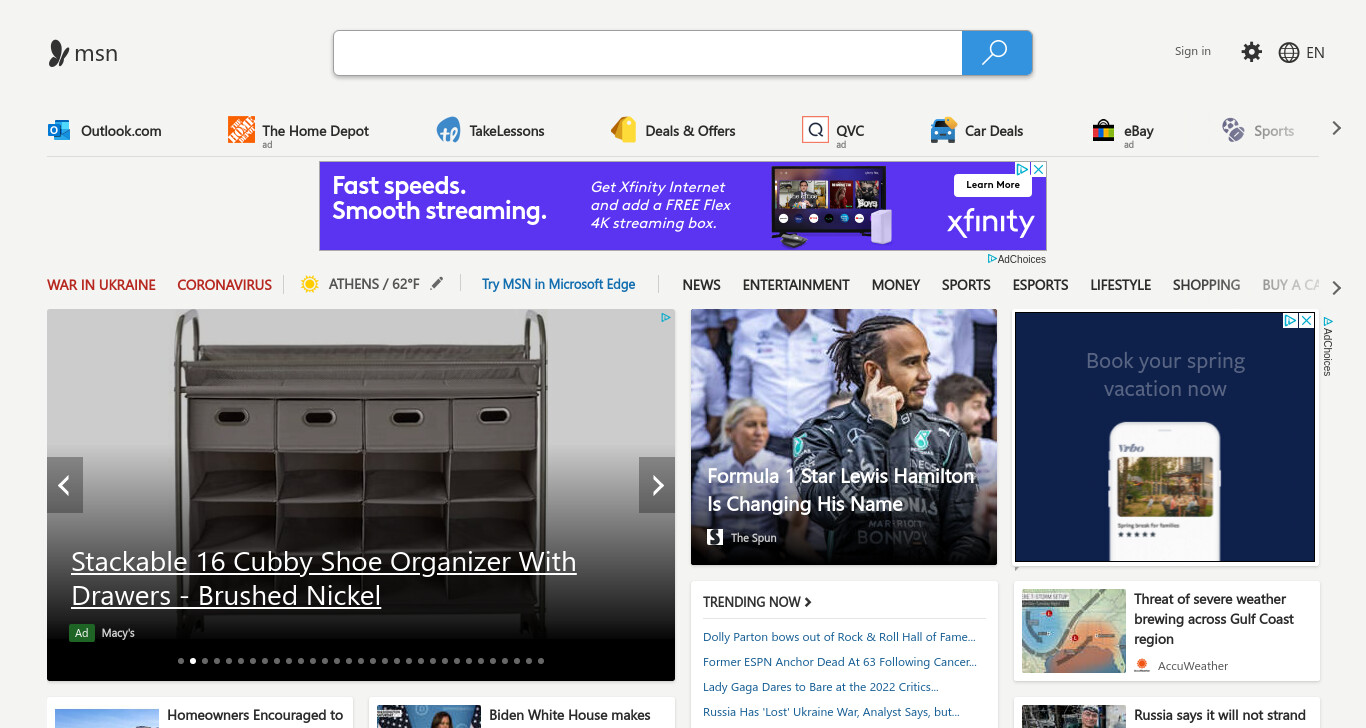Open Biden White House makes story
The image size is (1366, 728).
pyautogui.click(x=569, y=715)
